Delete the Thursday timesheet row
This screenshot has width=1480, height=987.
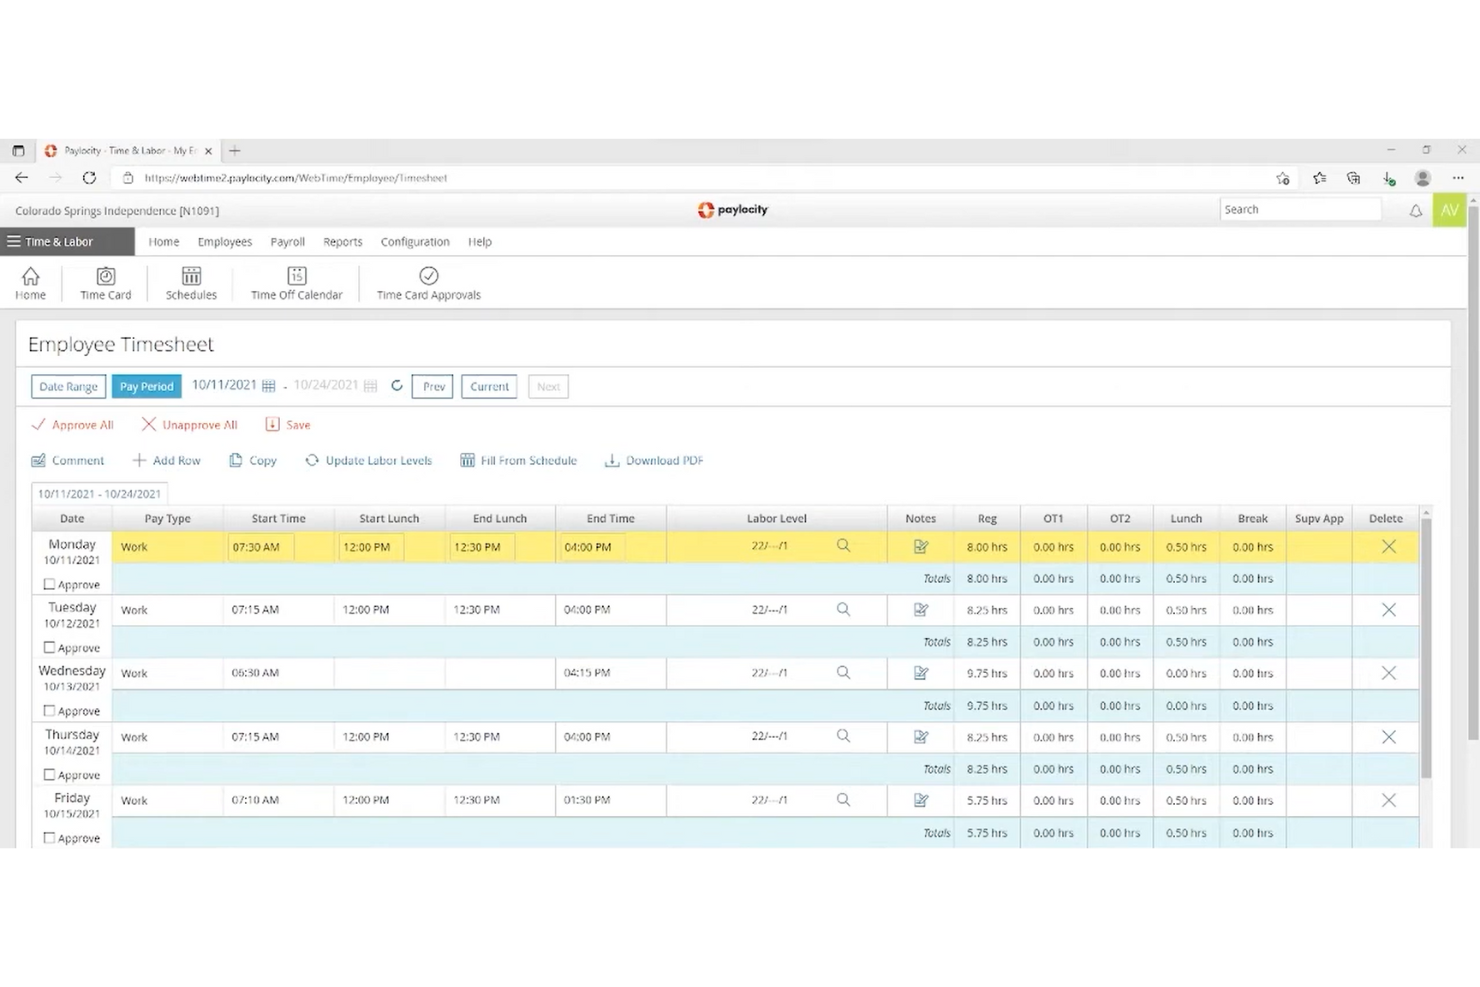click(1388, 736)
